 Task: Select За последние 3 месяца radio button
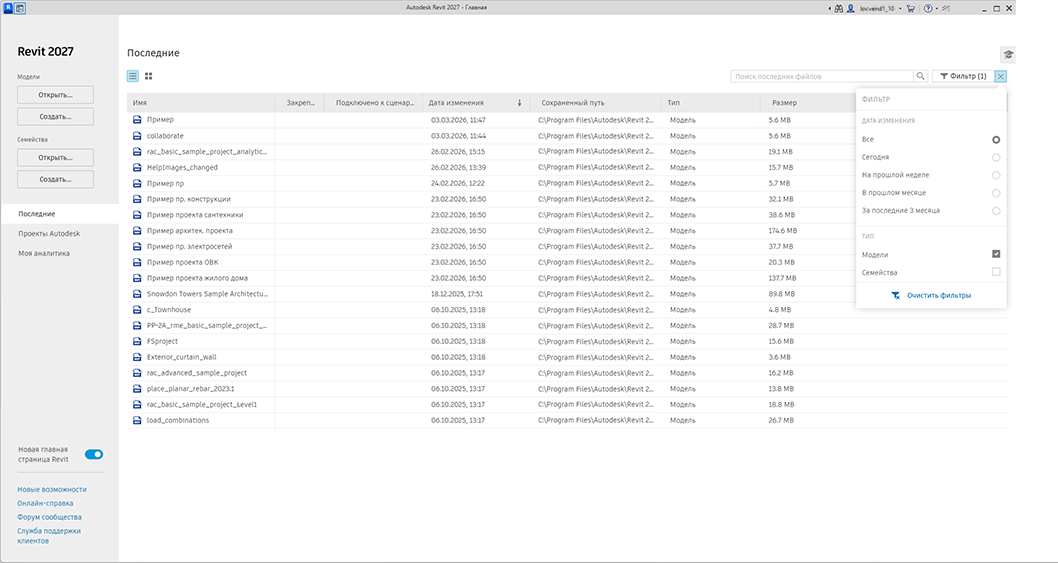coord(996,211)
